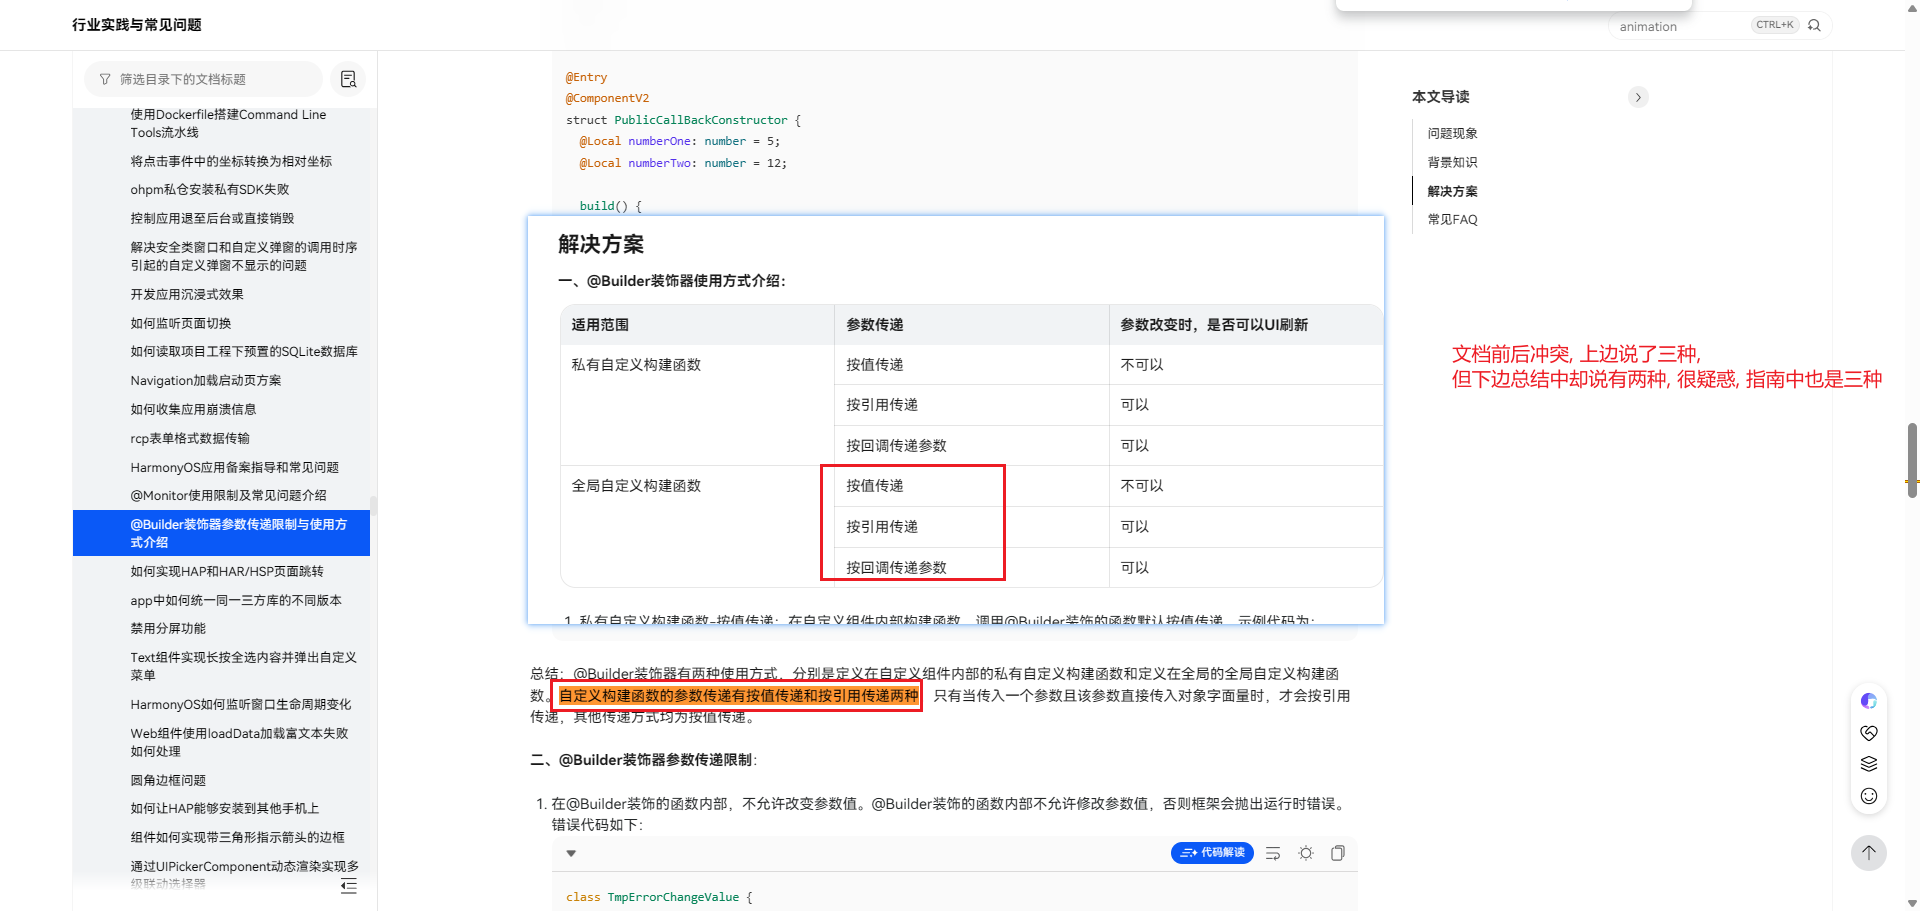This screenshot has width=1920, height=911.
Task: Click the smiley feedback icon
Action: click(1868, 796)
